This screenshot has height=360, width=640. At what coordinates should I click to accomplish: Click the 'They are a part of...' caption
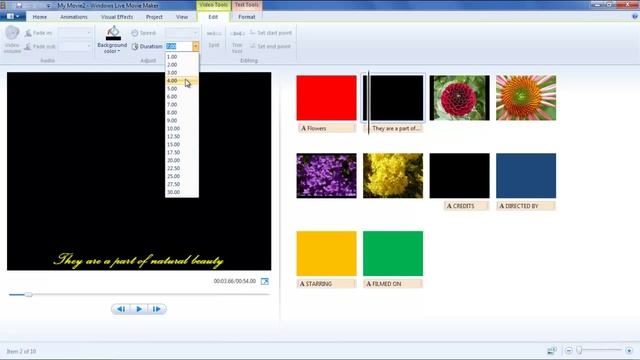[393, 128]
